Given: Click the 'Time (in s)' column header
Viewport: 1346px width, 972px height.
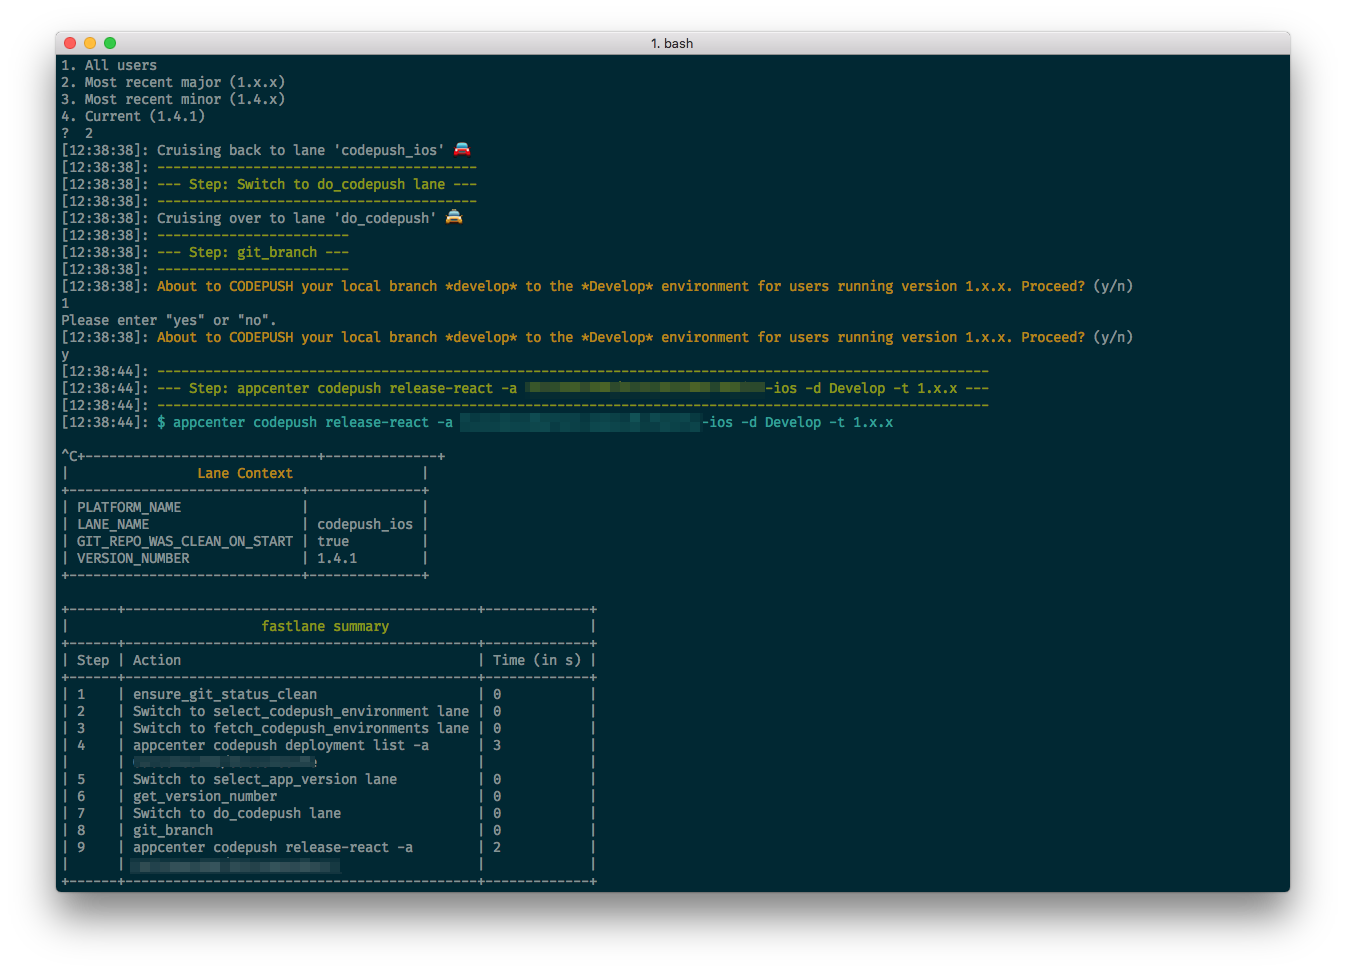Looking at the screenshot, I should (x=537, y=660).
